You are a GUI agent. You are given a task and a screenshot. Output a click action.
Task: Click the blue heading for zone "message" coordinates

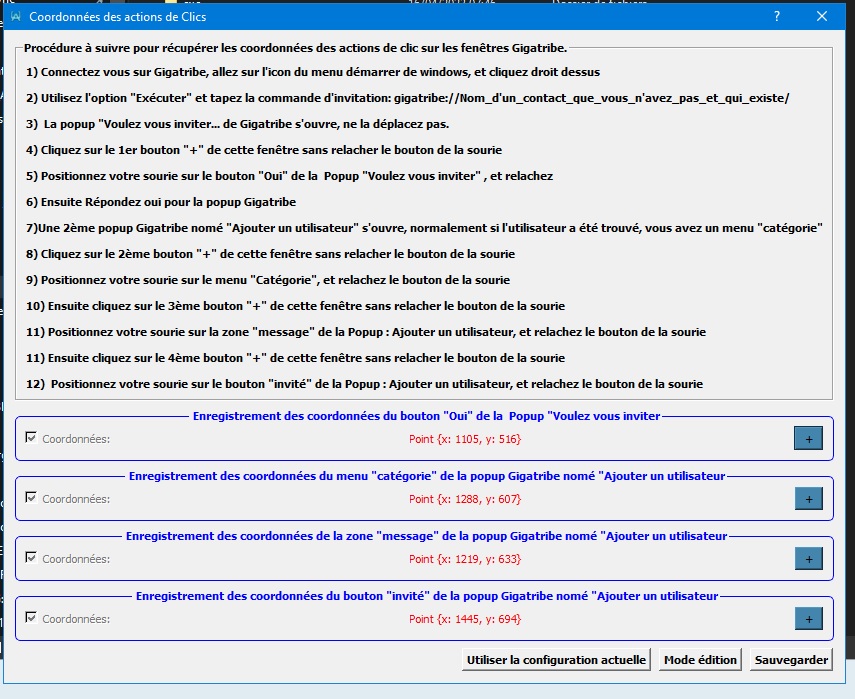coord(426,536)
